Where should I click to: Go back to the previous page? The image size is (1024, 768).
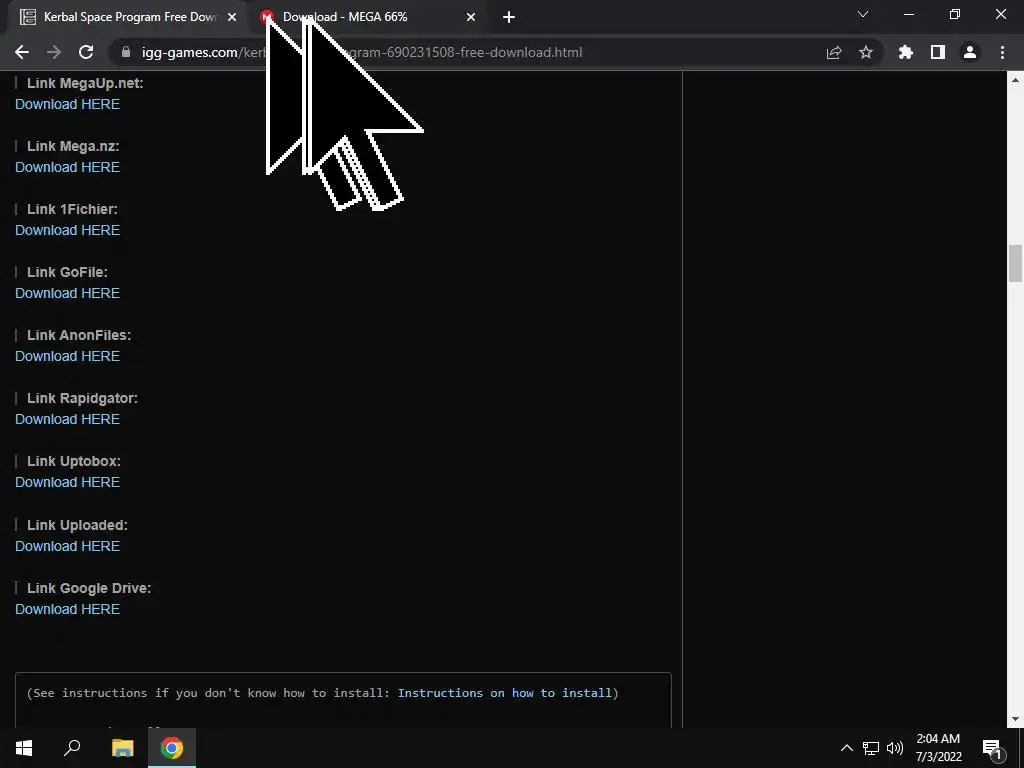point(22,52)
